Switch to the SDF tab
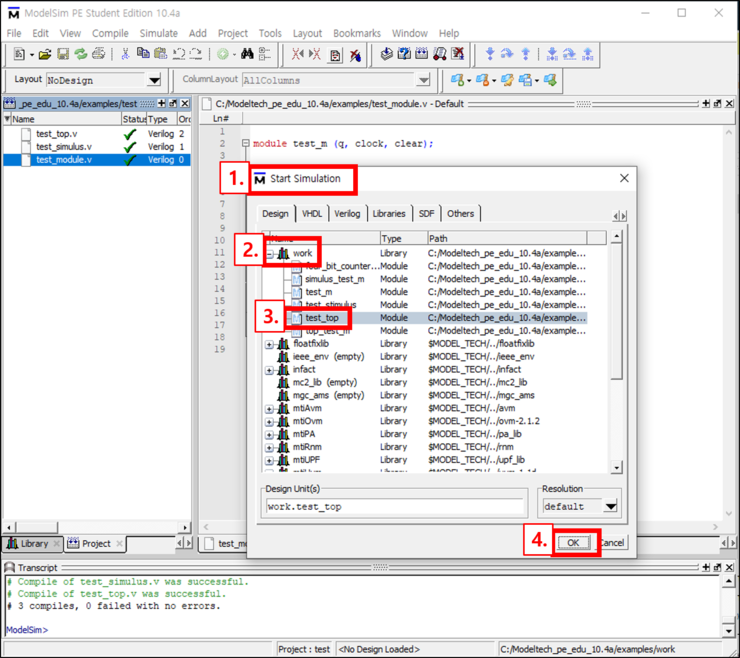740x658 pixels. (x=426, y=214)
